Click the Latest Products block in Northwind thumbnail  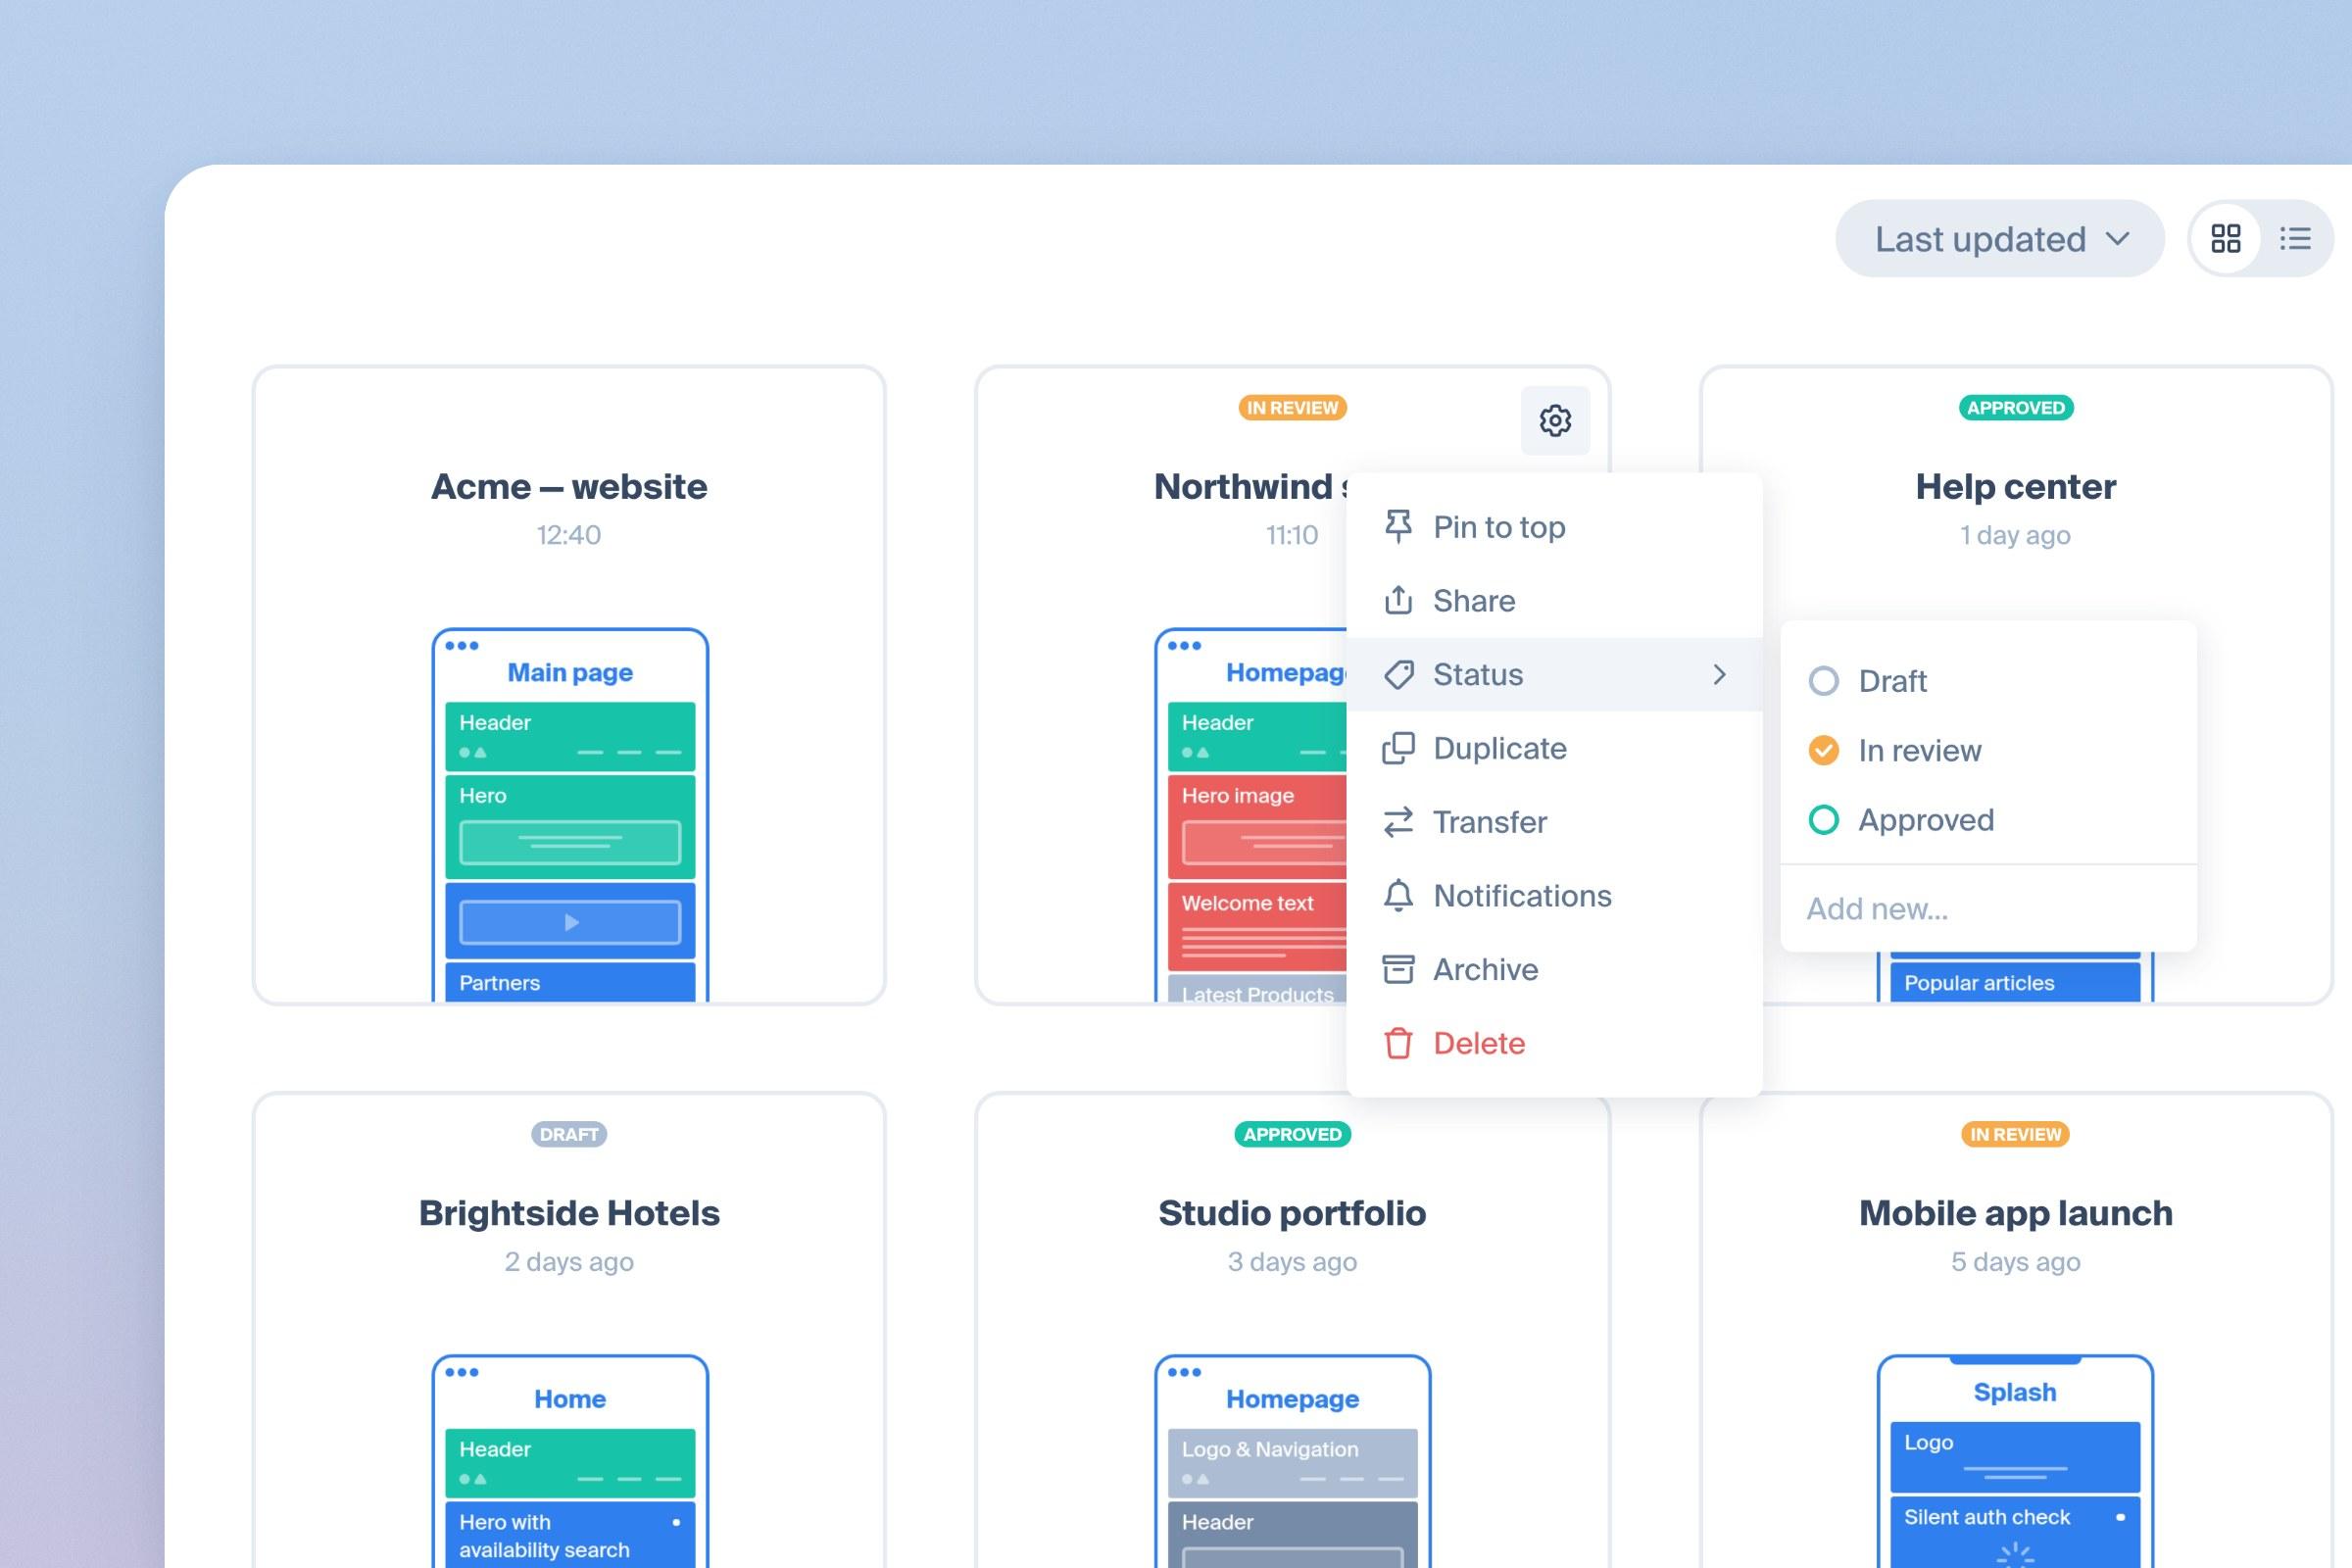click(x=1257, y=989)
